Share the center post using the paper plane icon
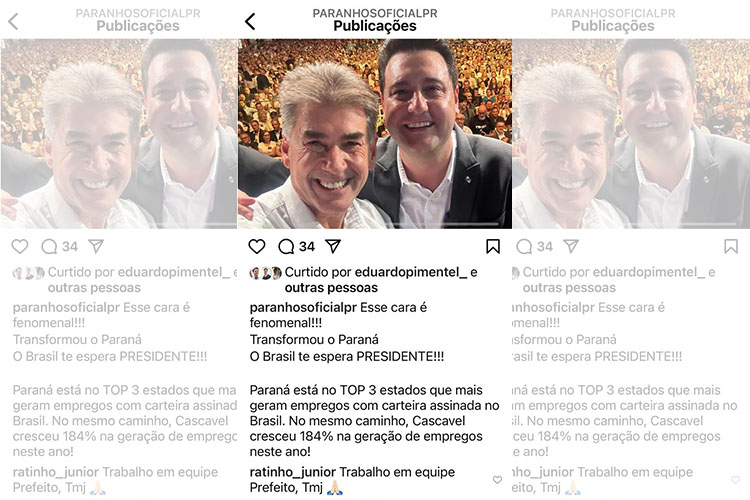Screen dimensions: 750x500 (333, 246)
